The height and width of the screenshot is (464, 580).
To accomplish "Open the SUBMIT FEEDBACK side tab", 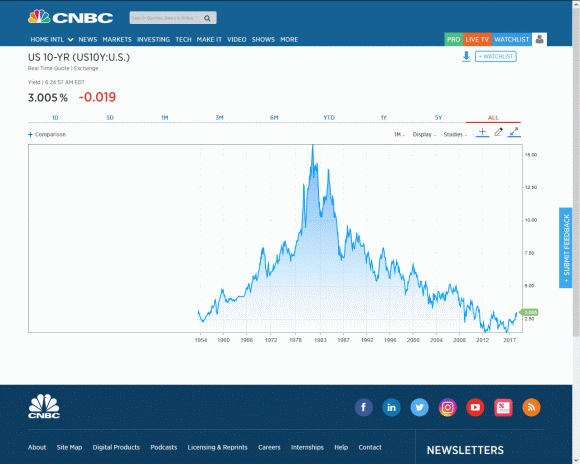I will [566, 248].
